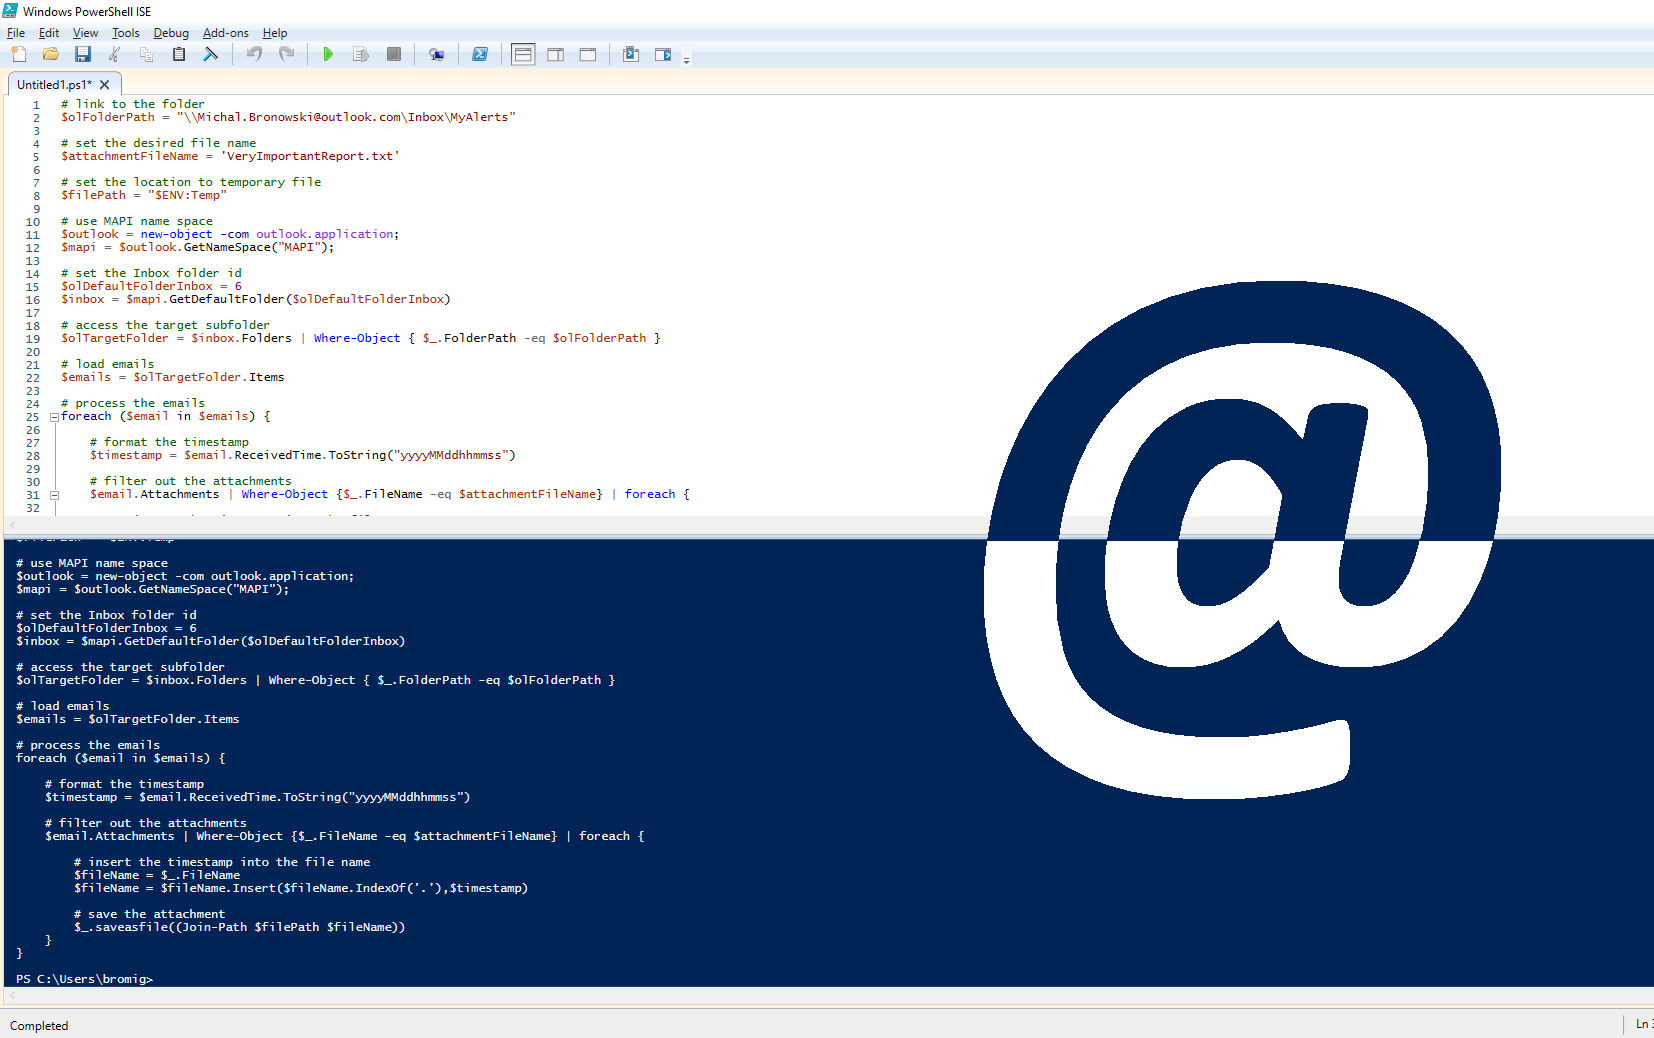This screenshot has height=1038, width=1654.
Task: Start a new remote PowerShell tab
Action: click(436, 54)
